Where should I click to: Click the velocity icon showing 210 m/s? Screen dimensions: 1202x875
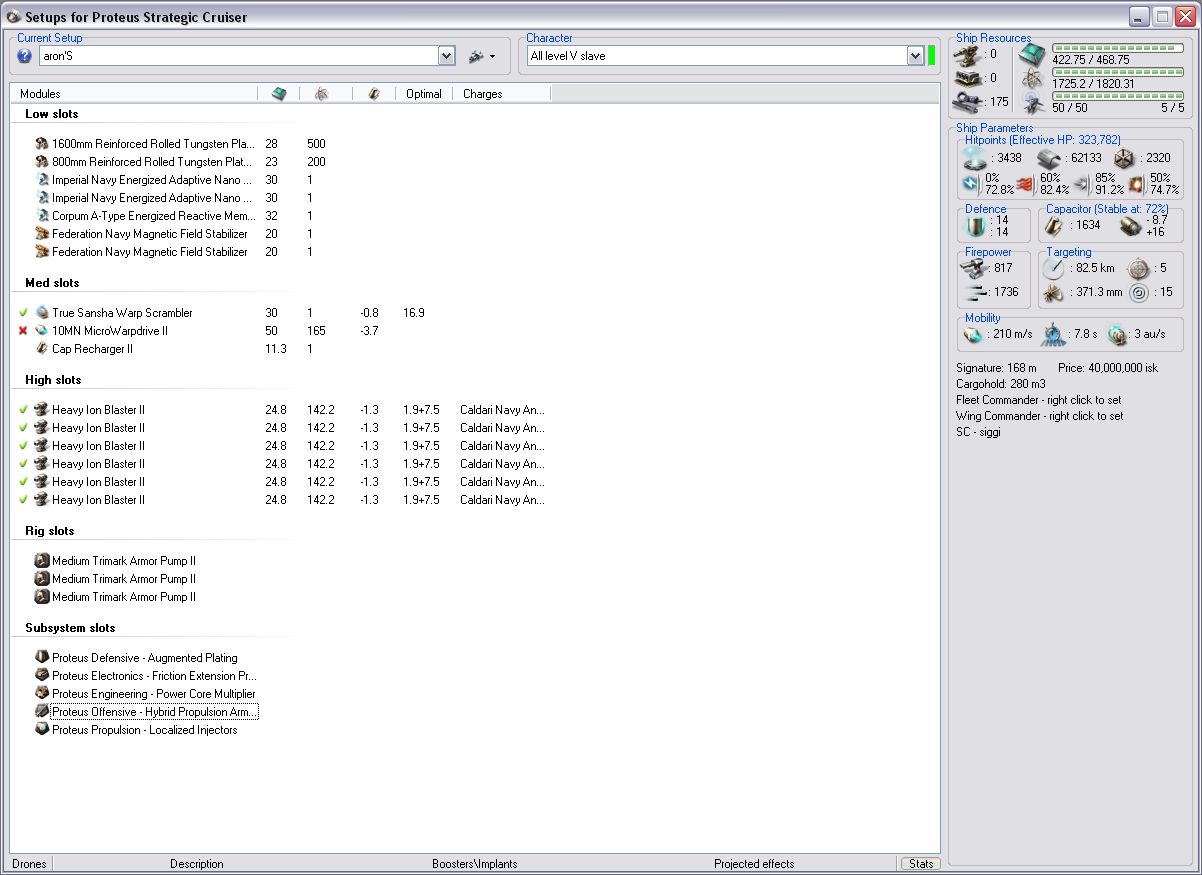(x=973, y=334)
